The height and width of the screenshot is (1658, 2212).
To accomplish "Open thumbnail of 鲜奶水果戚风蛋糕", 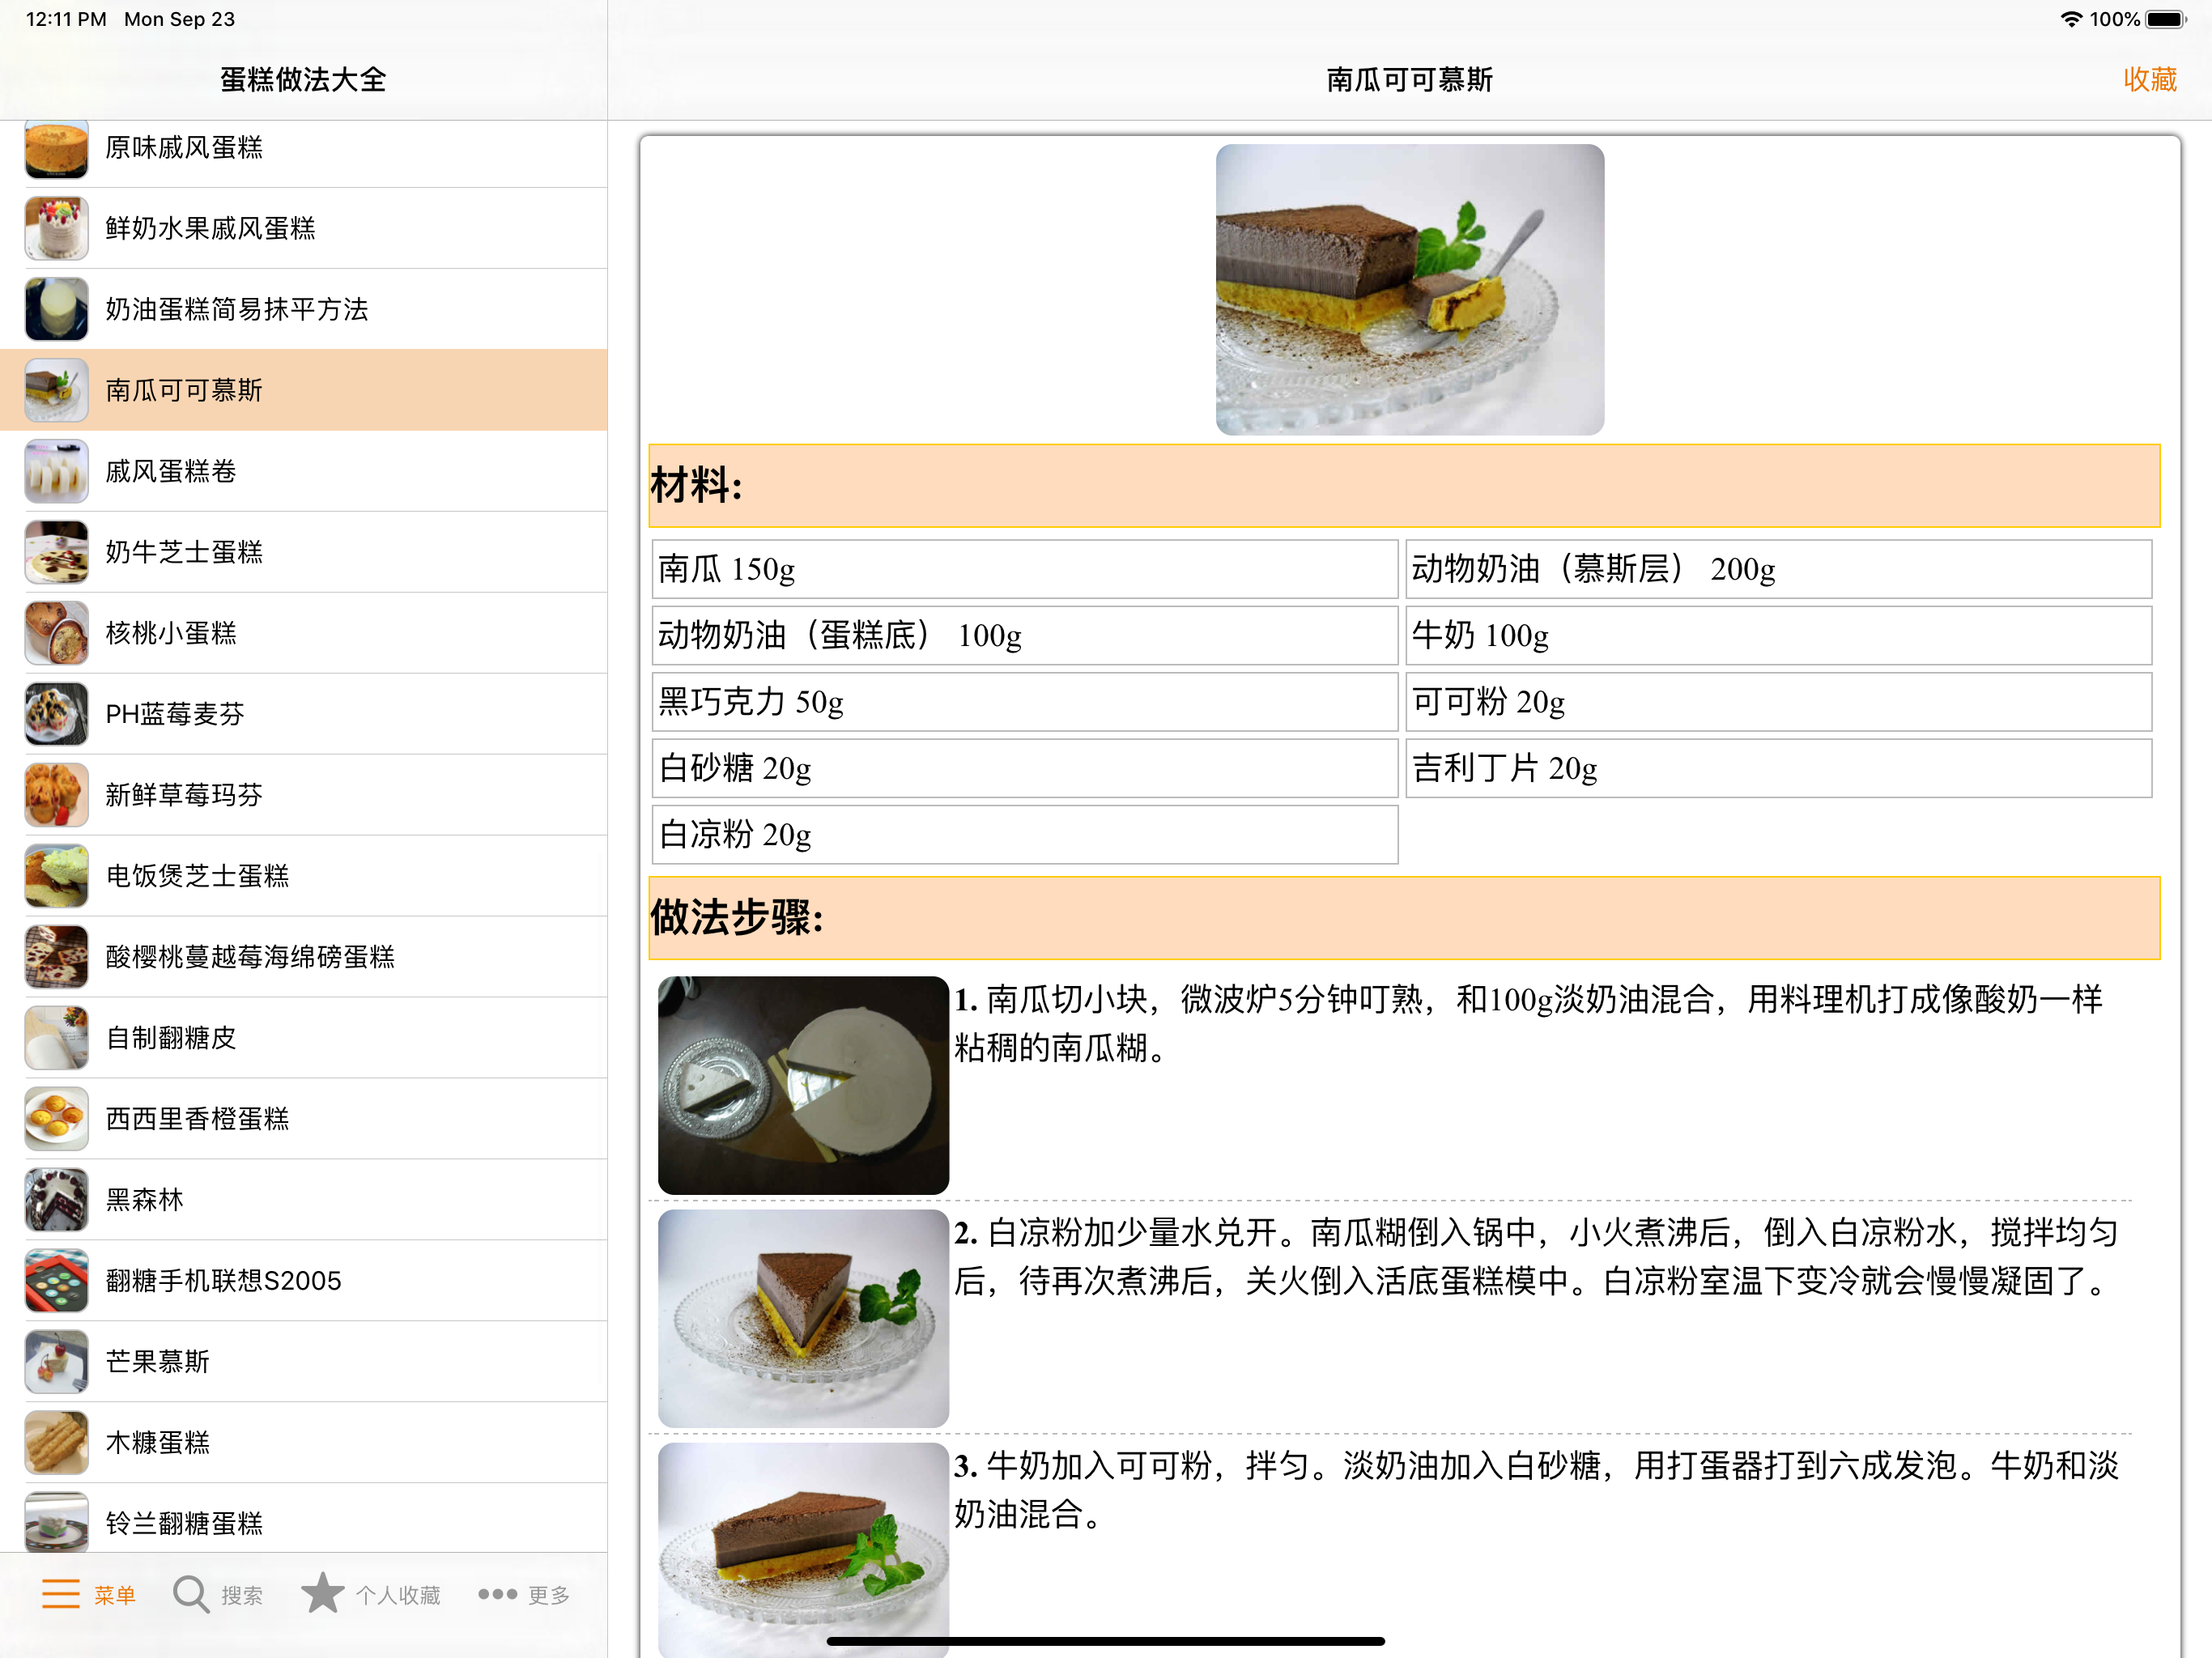I will [56, 228].
